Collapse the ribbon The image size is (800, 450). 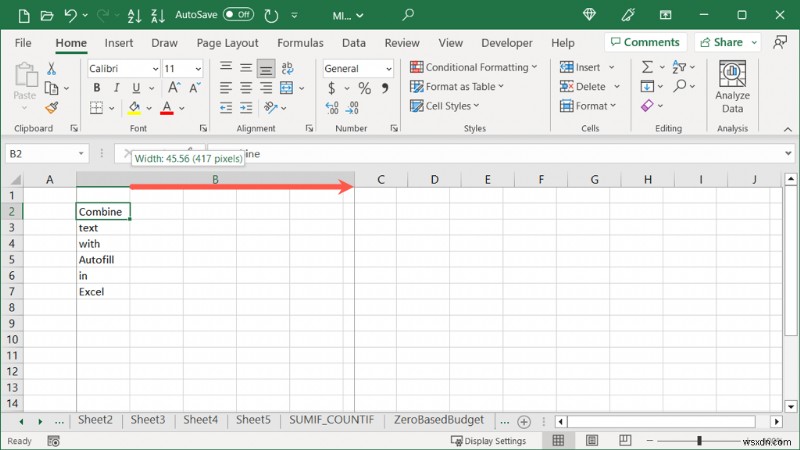(788, 129)
